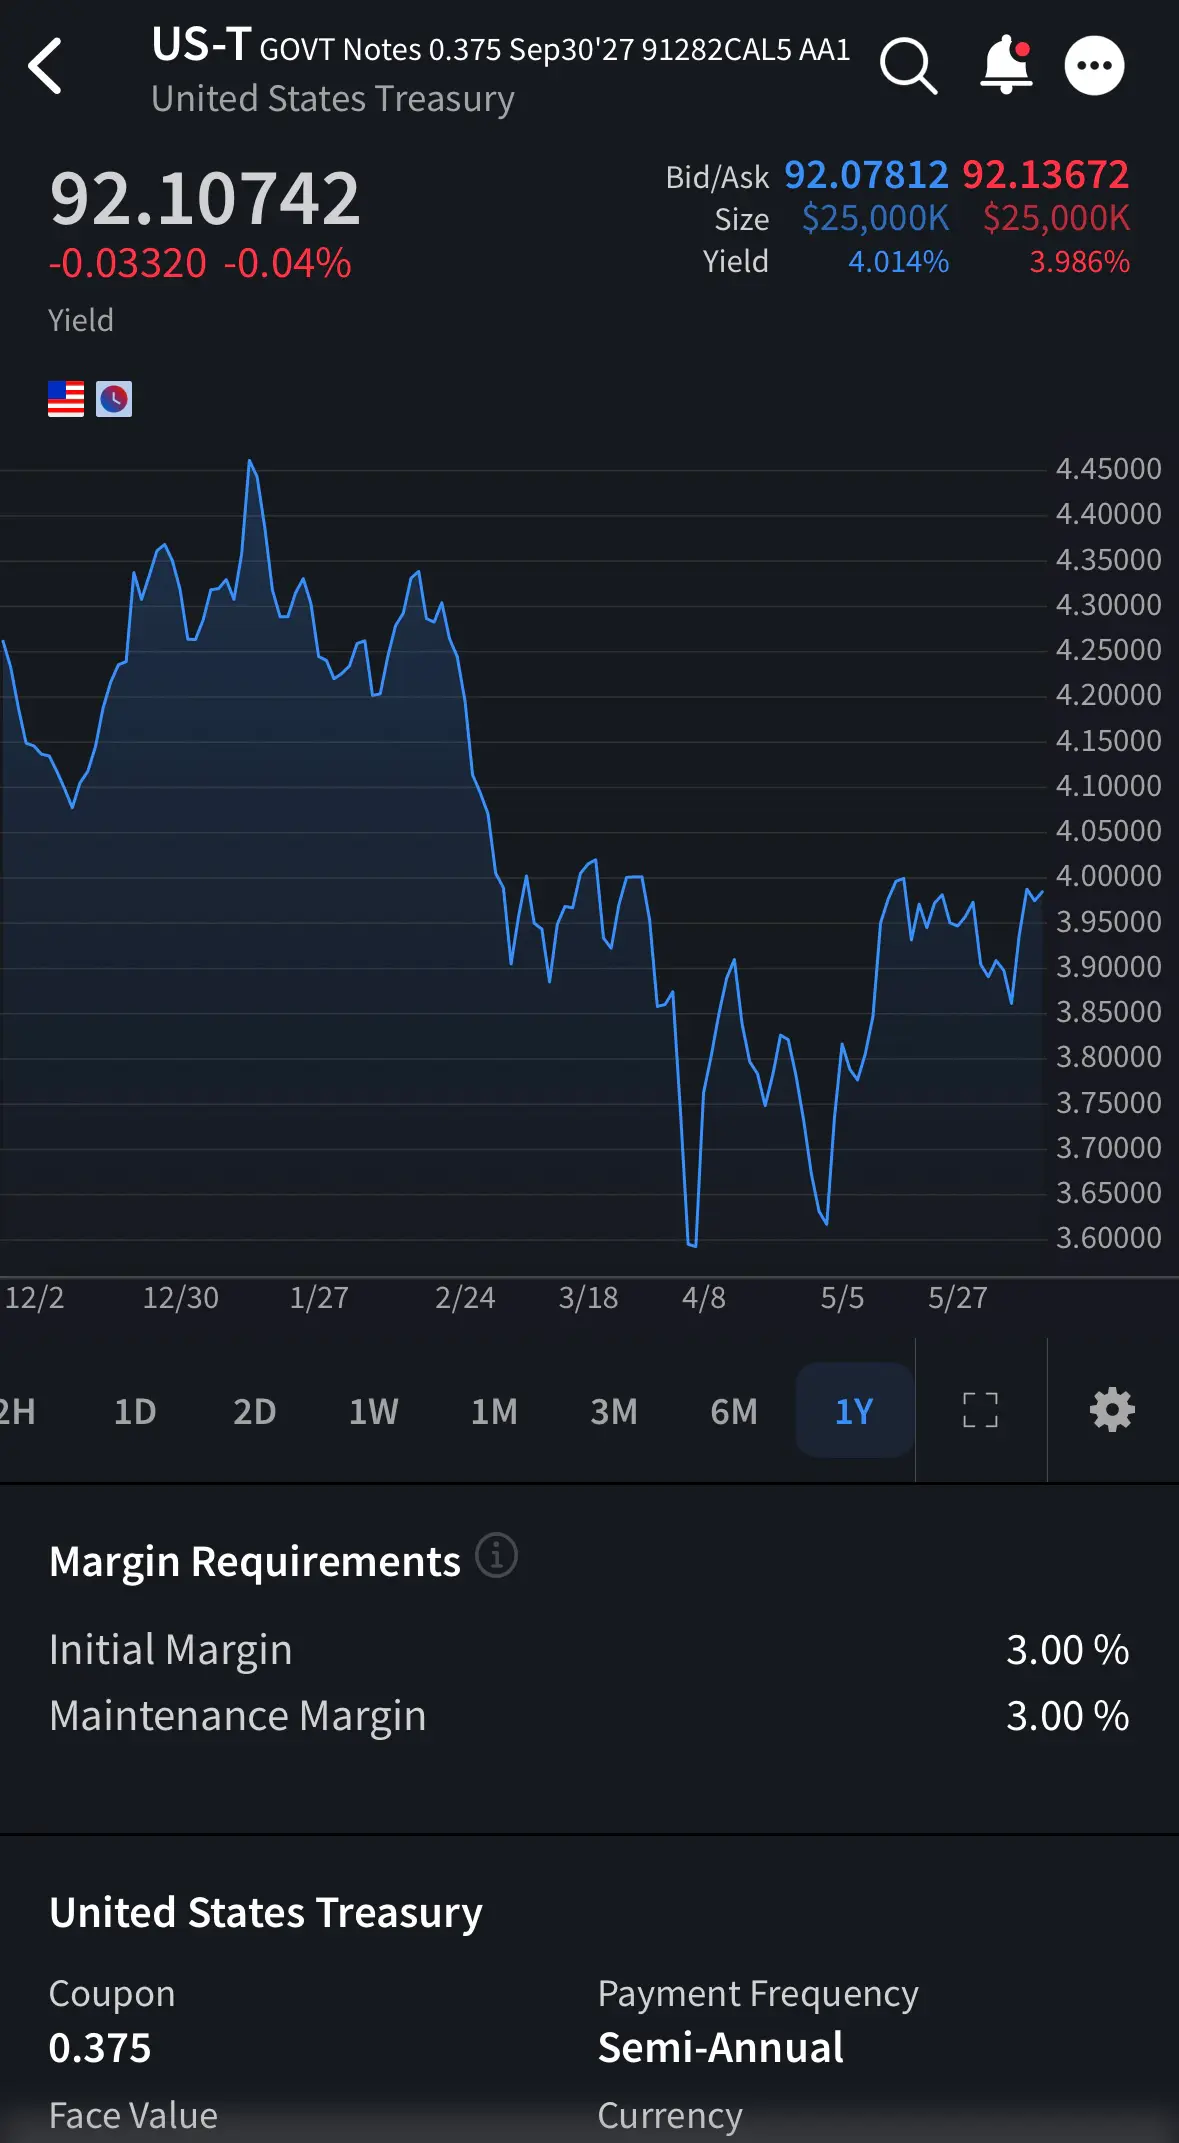Select the 3M chart period
The width and height of the screenshot is (1179, 2143).
(x=614, y=1411)
